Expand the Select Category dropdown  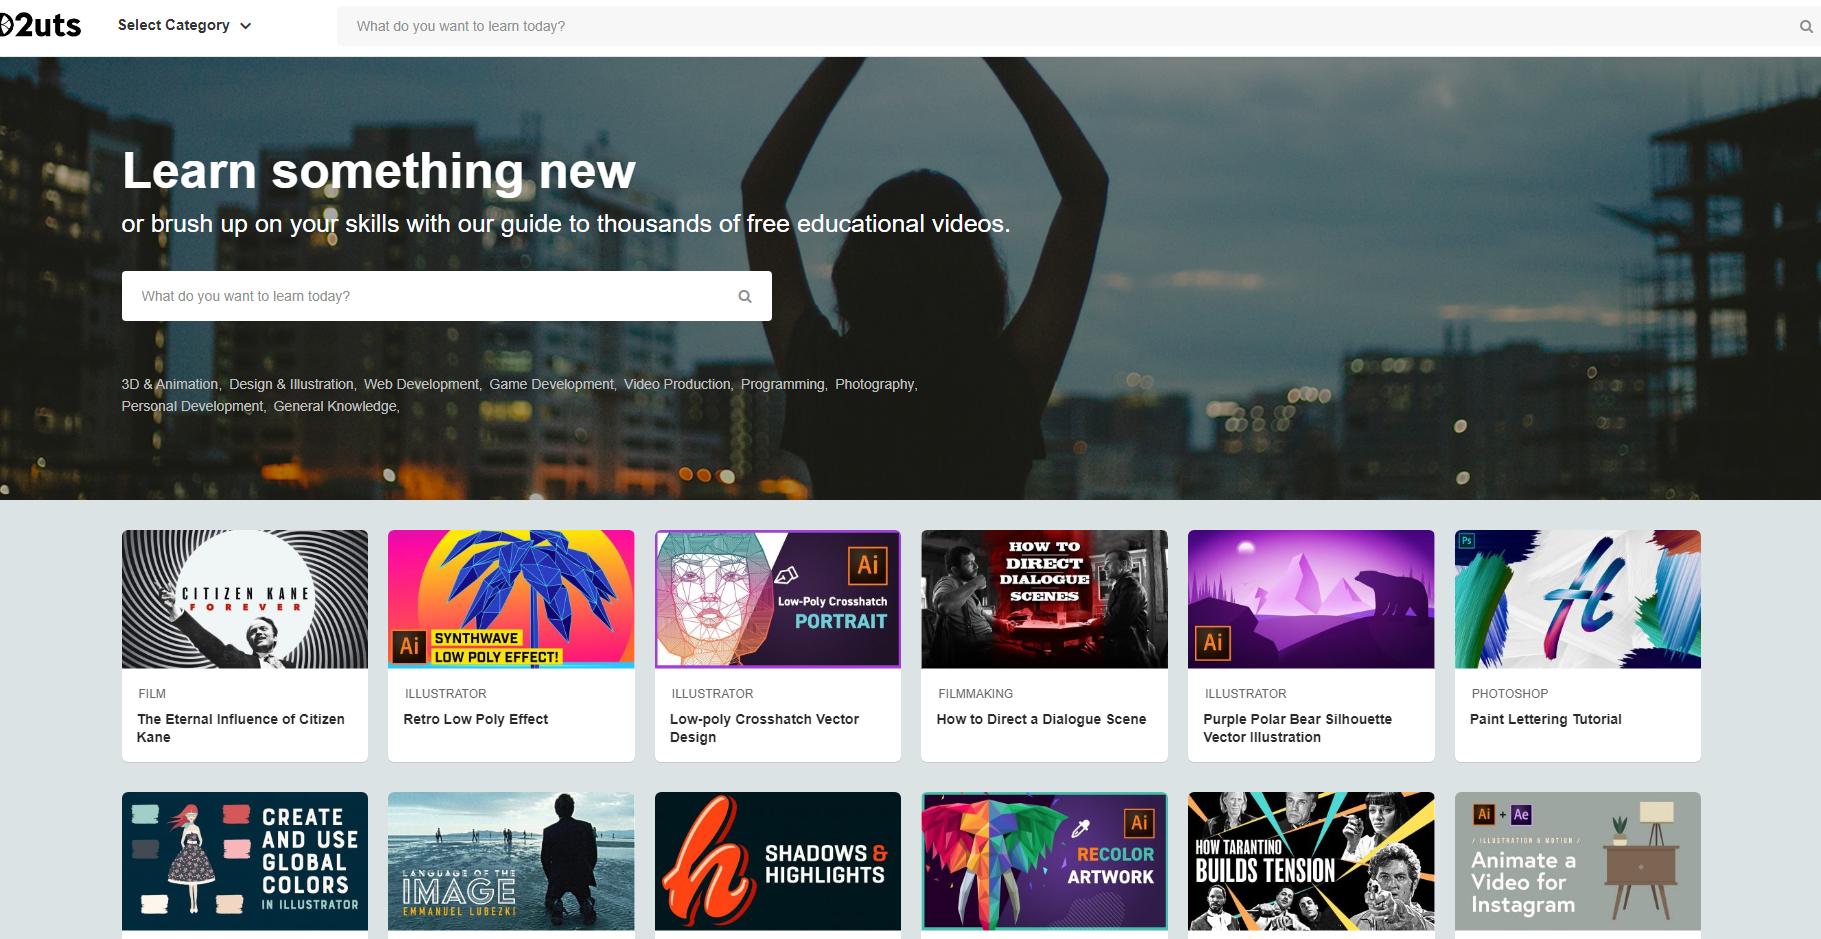[x=184, y=25]
